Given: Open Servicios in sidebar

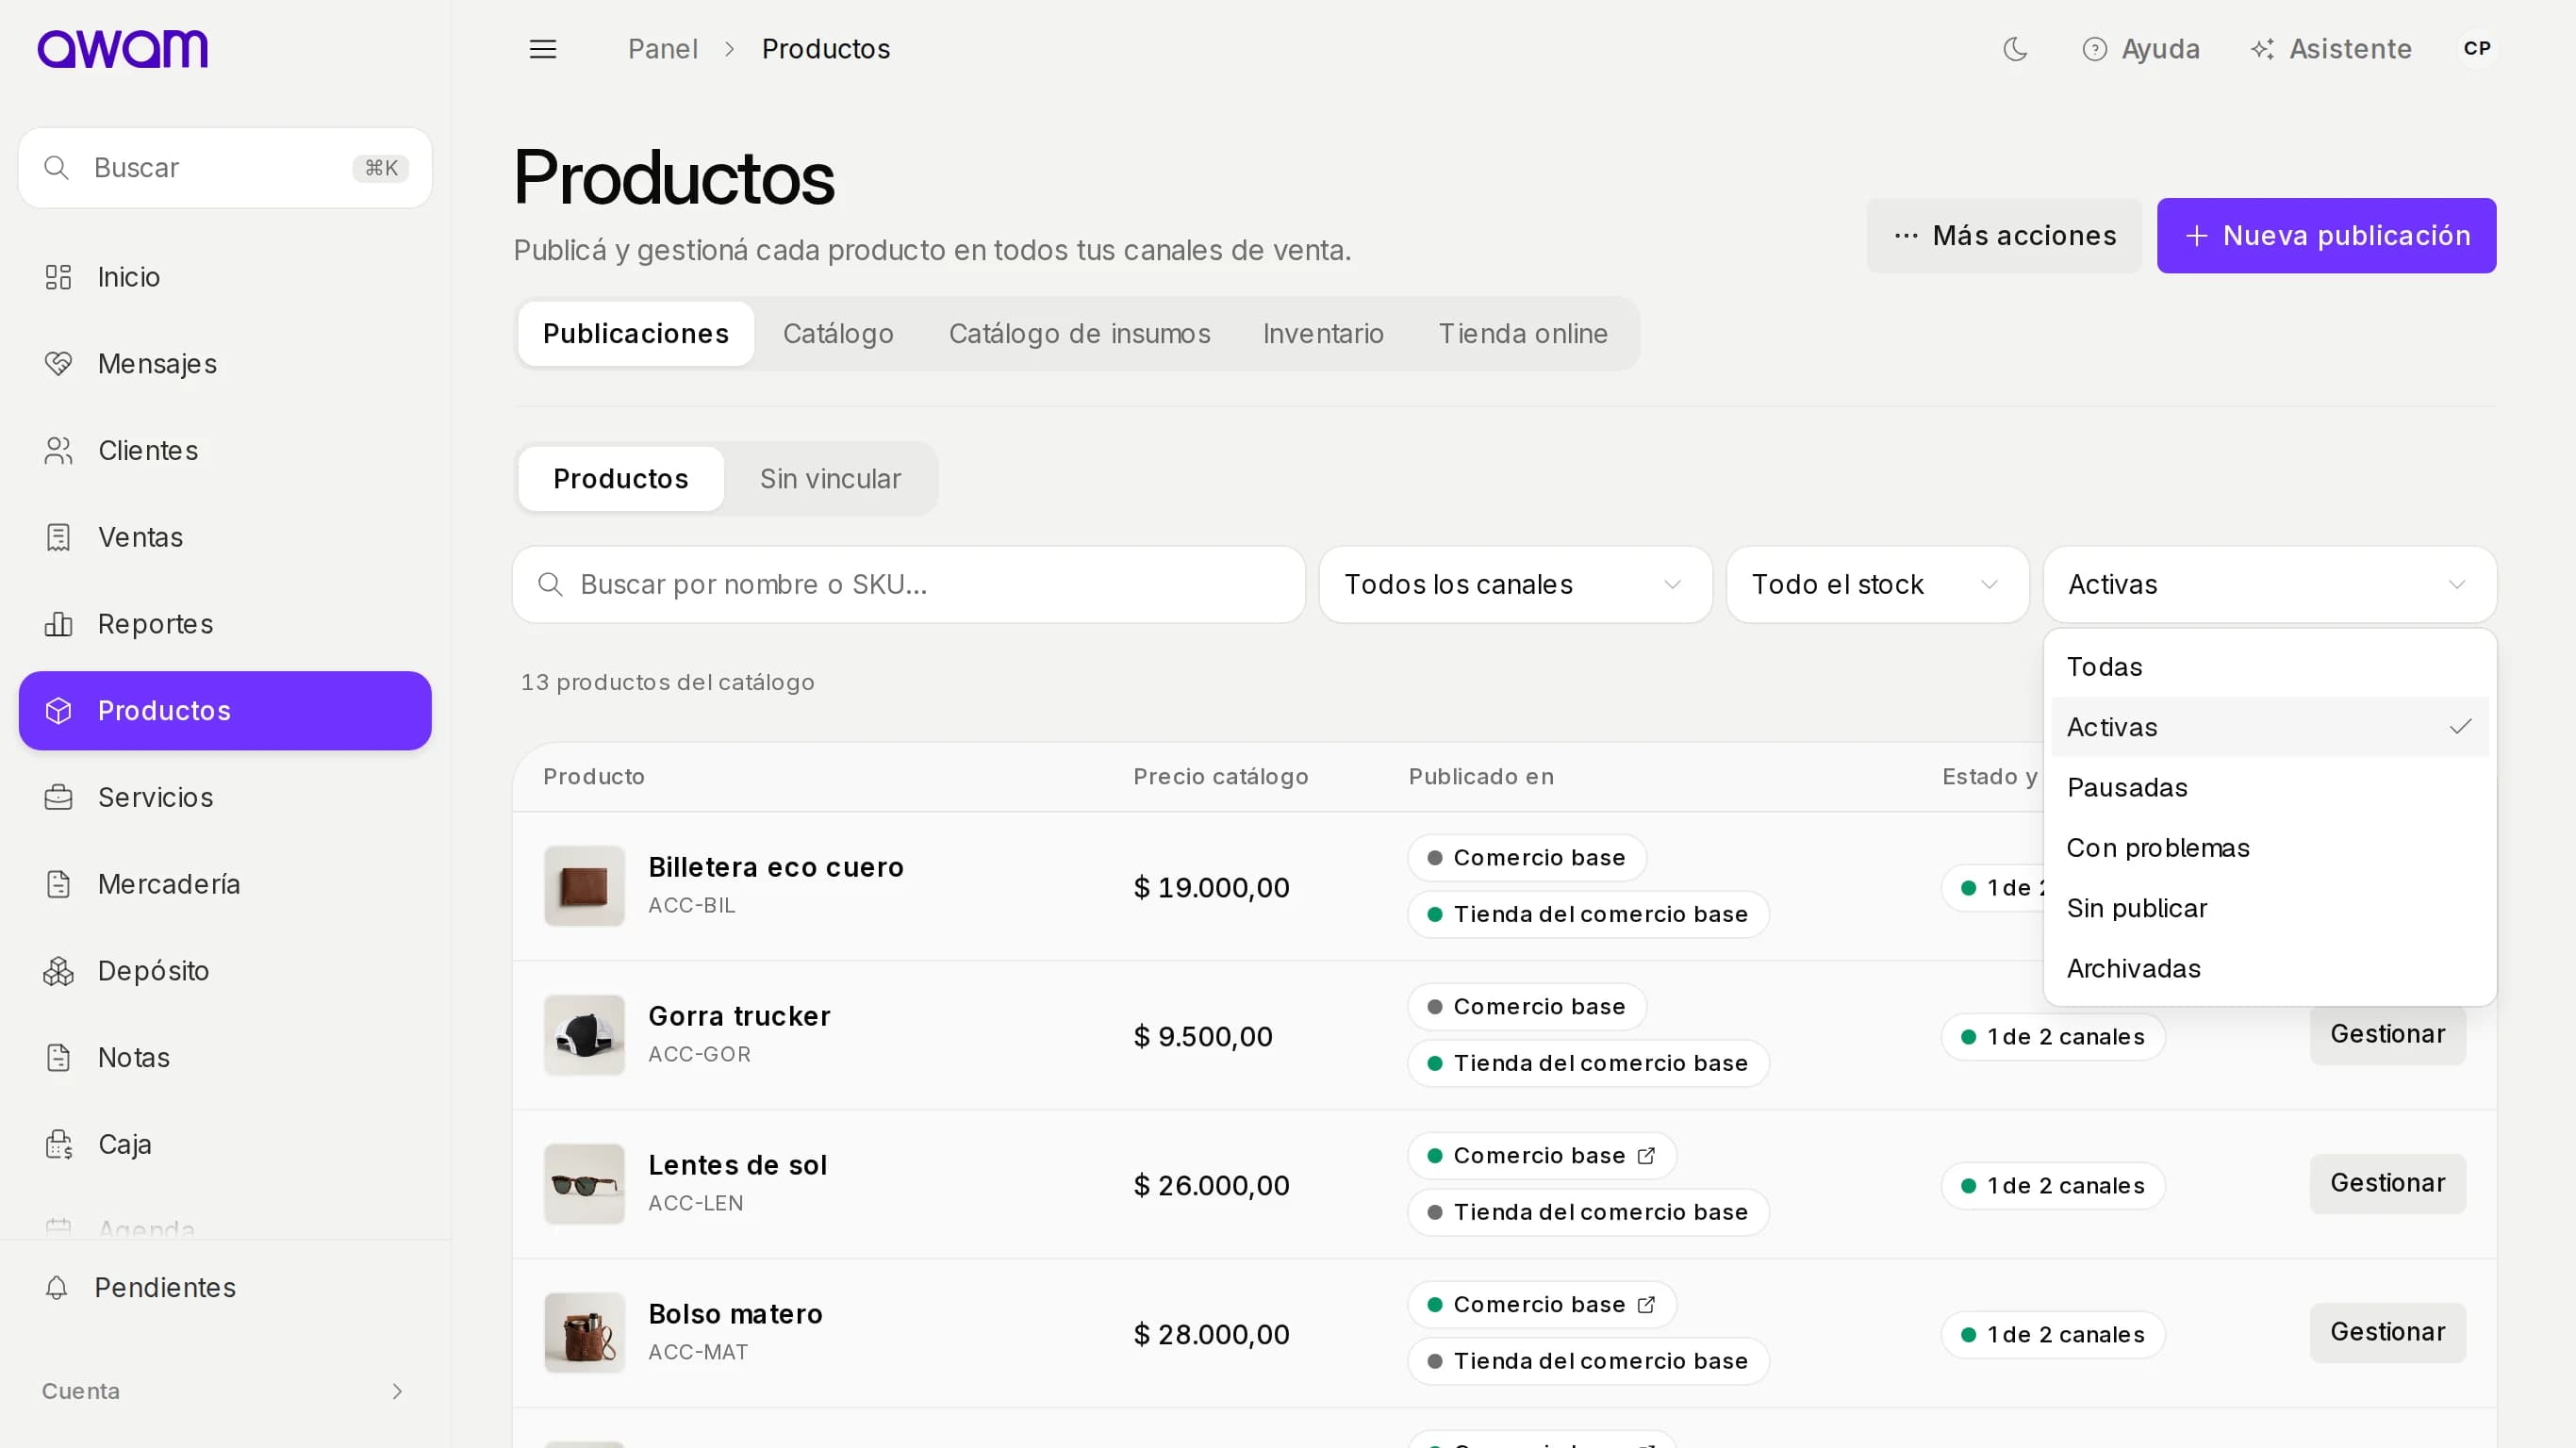Looking at the screenshot, I should (x=225, y=797).
